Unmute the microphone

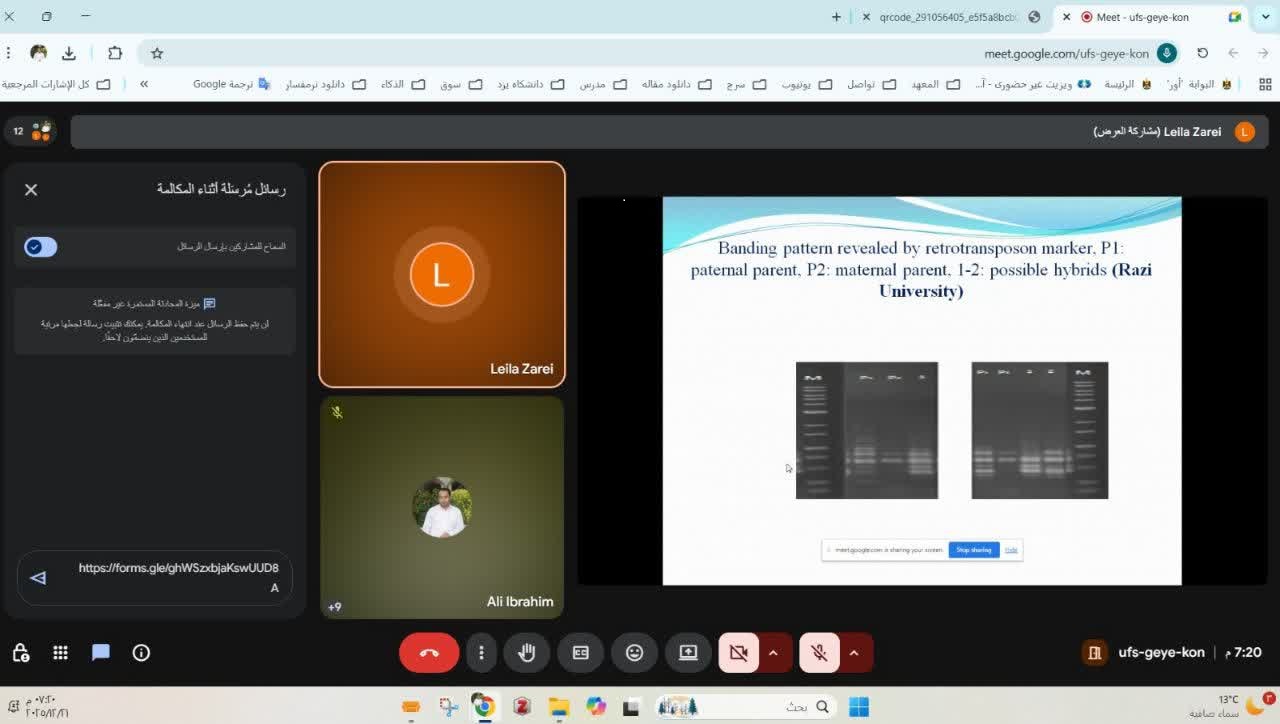[819, 653]
